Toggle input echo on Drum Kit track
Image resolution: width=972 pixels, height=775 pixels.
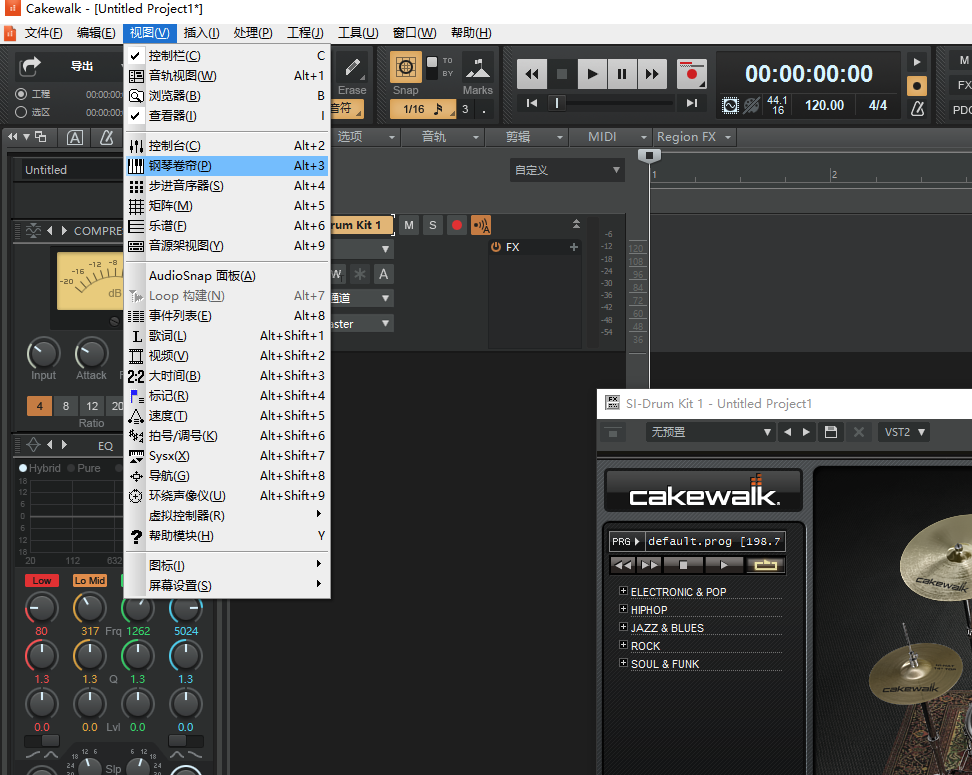point(481,225)
